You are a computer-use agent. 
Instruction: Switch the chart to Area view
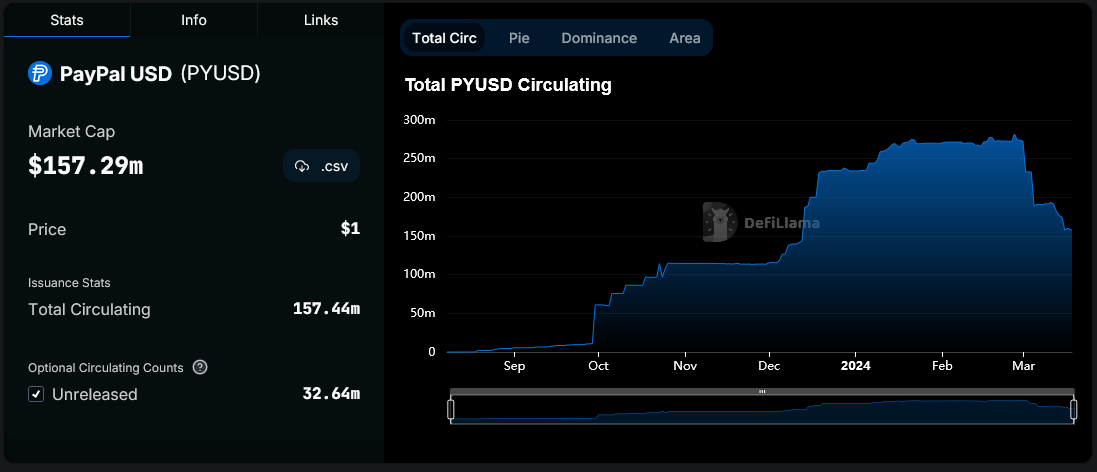685,38
